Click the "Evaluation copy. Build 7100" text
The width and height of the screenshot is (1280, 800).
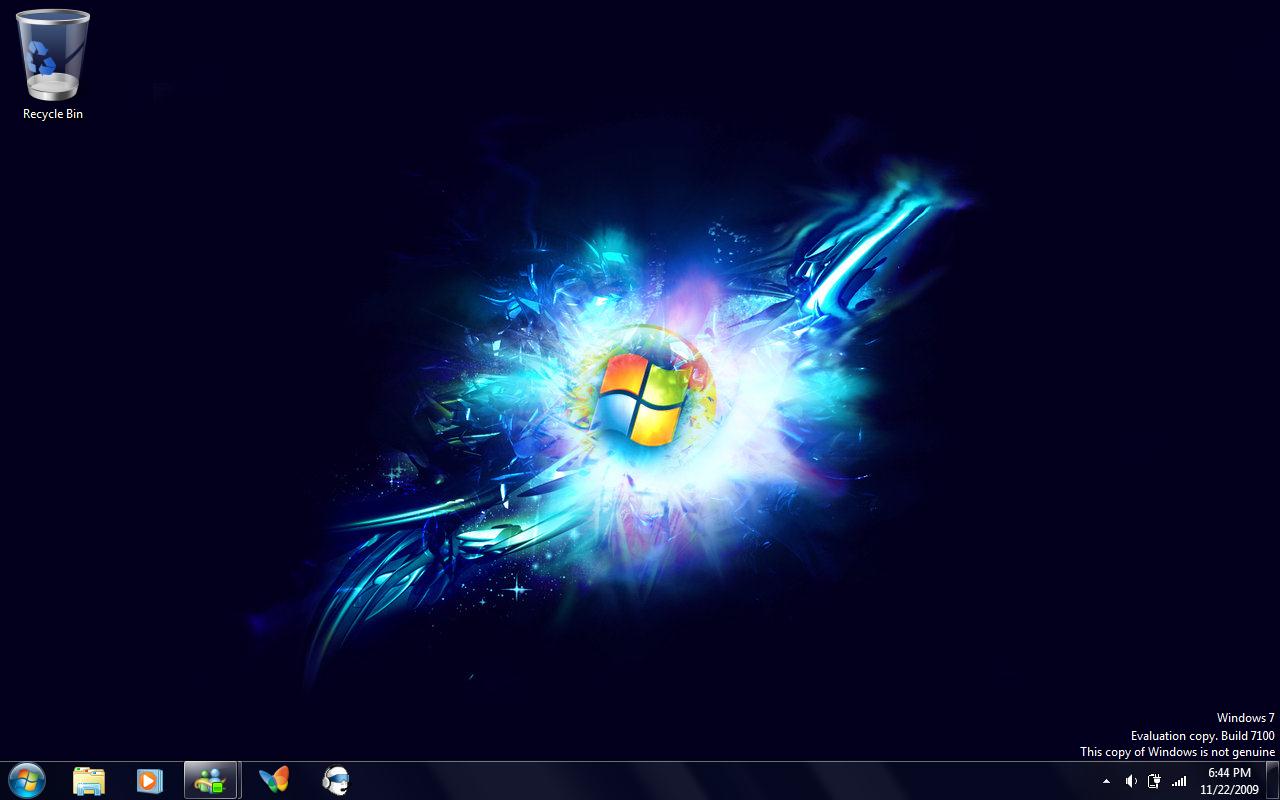pyautogui.click(x=1202, y=735)
